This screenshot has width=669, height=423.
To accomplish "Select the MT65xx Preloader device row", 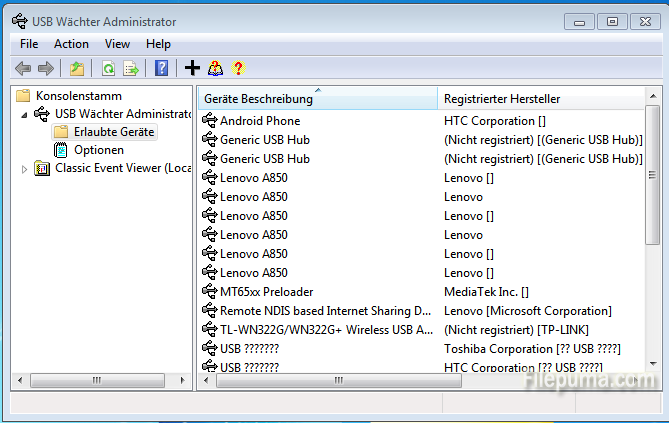I will coord(266,292).
